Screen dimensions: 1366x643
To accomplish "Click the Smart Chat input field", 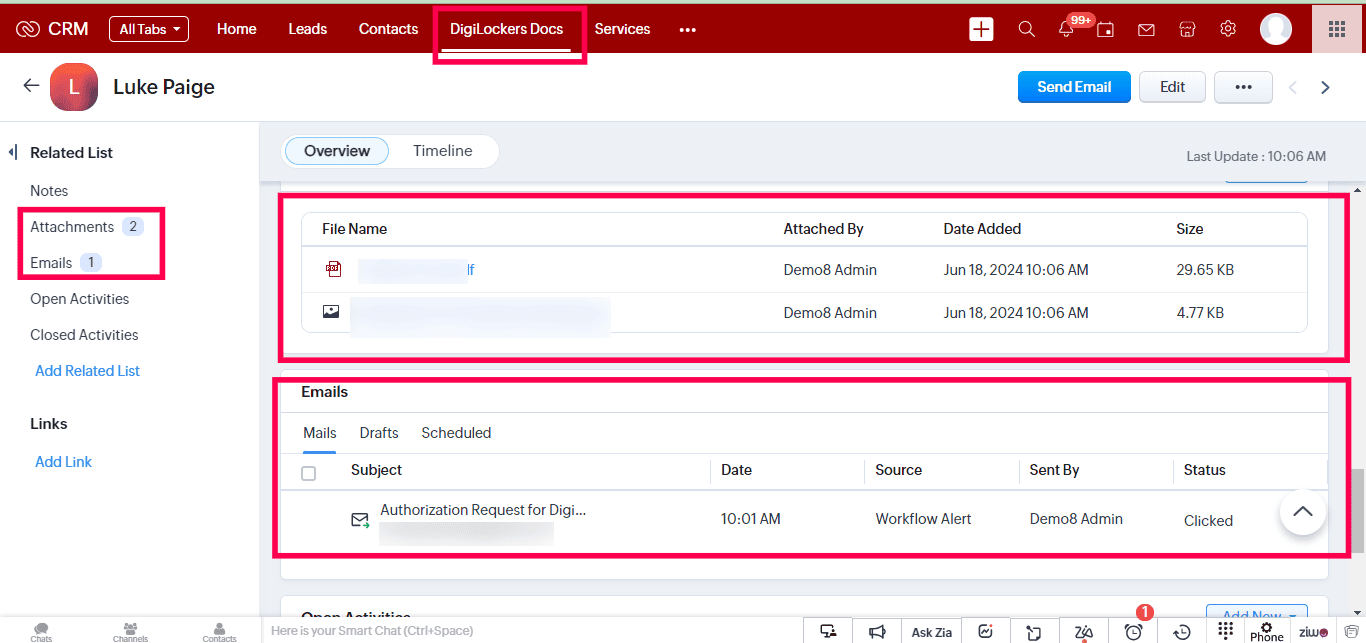I will 532,631.
